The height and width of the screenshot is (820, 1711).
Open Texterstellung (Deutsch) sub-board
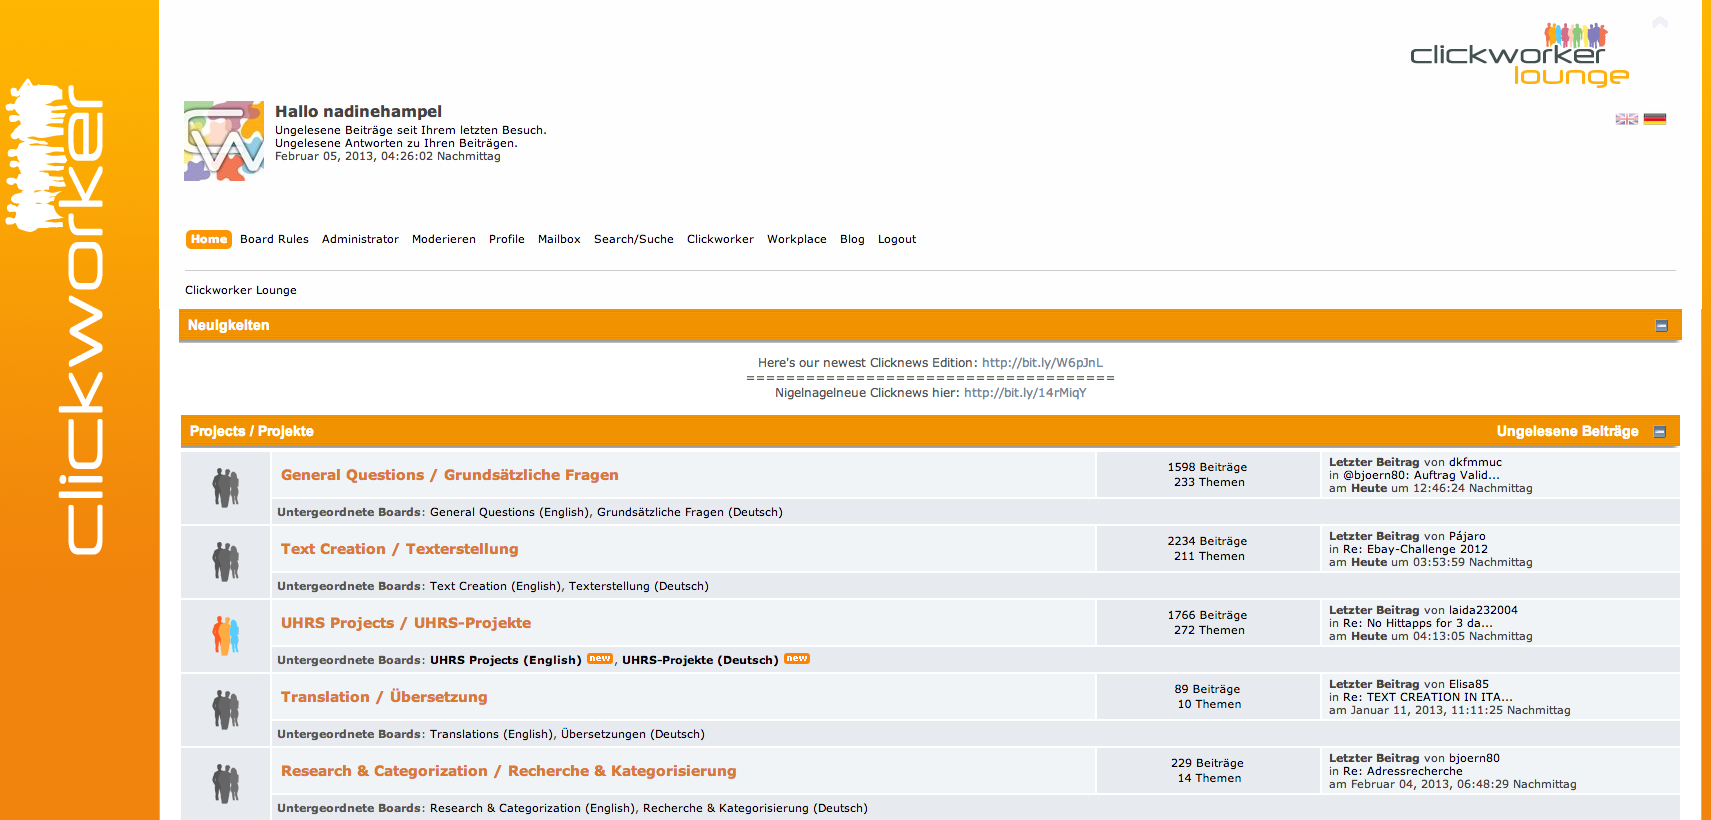(x=639, y=586)
